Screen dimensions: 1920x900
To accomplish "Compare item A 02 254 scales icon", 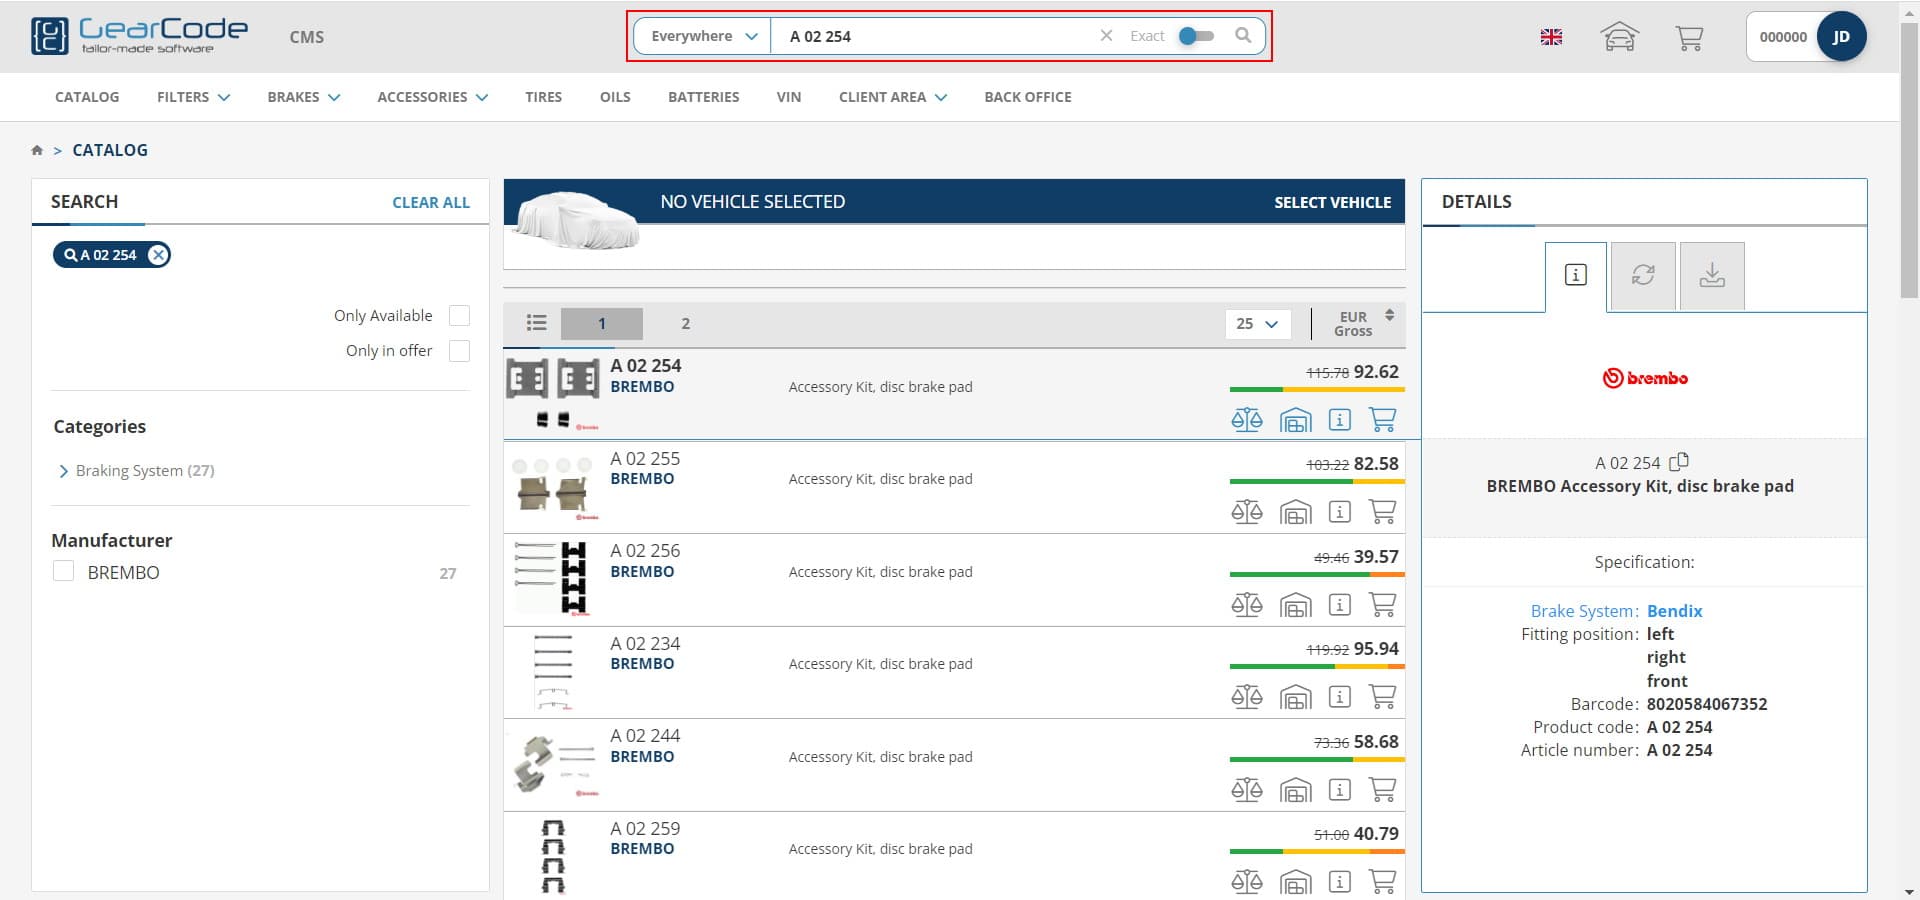I will pyautogui.click(x=1246, y=420).
